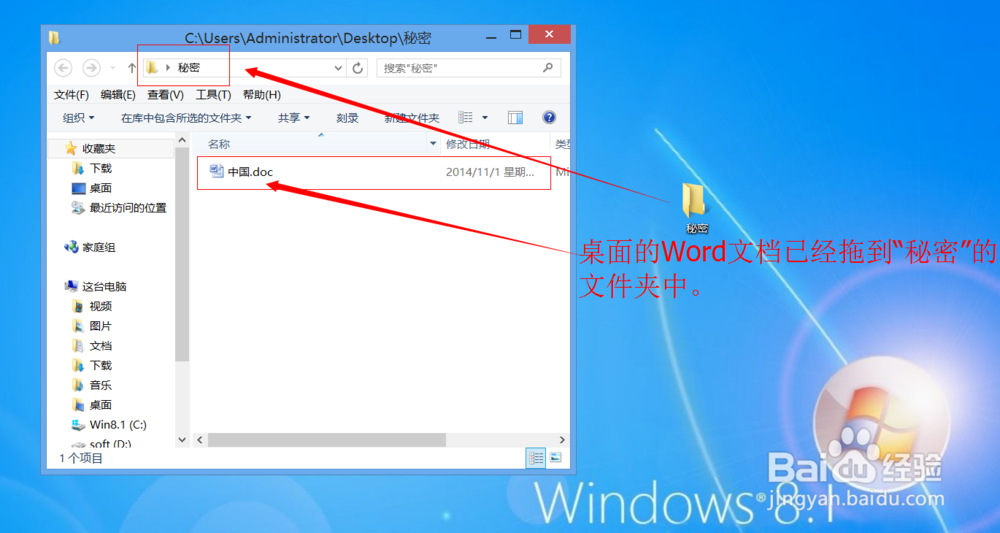Open Help via the question mark icon
Viewport: 1000px width, 533px height.
click(548, 117)
